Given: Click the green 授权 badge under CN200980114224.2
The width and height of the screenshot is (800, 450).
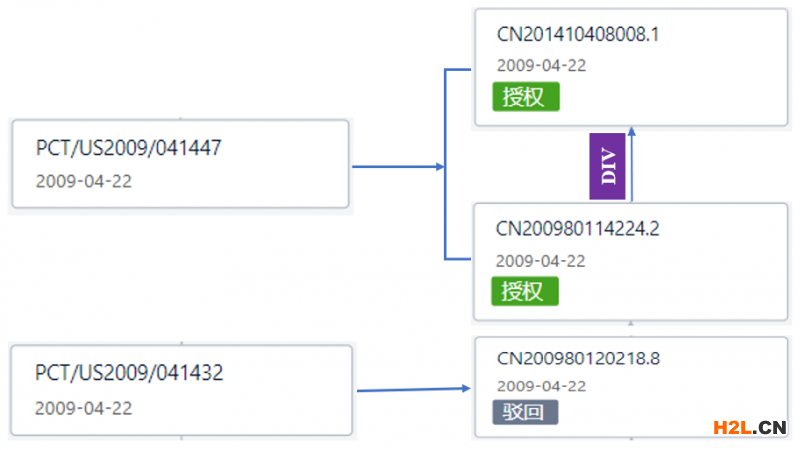Looking at the screenshot, I should click(x=525, y=291).
